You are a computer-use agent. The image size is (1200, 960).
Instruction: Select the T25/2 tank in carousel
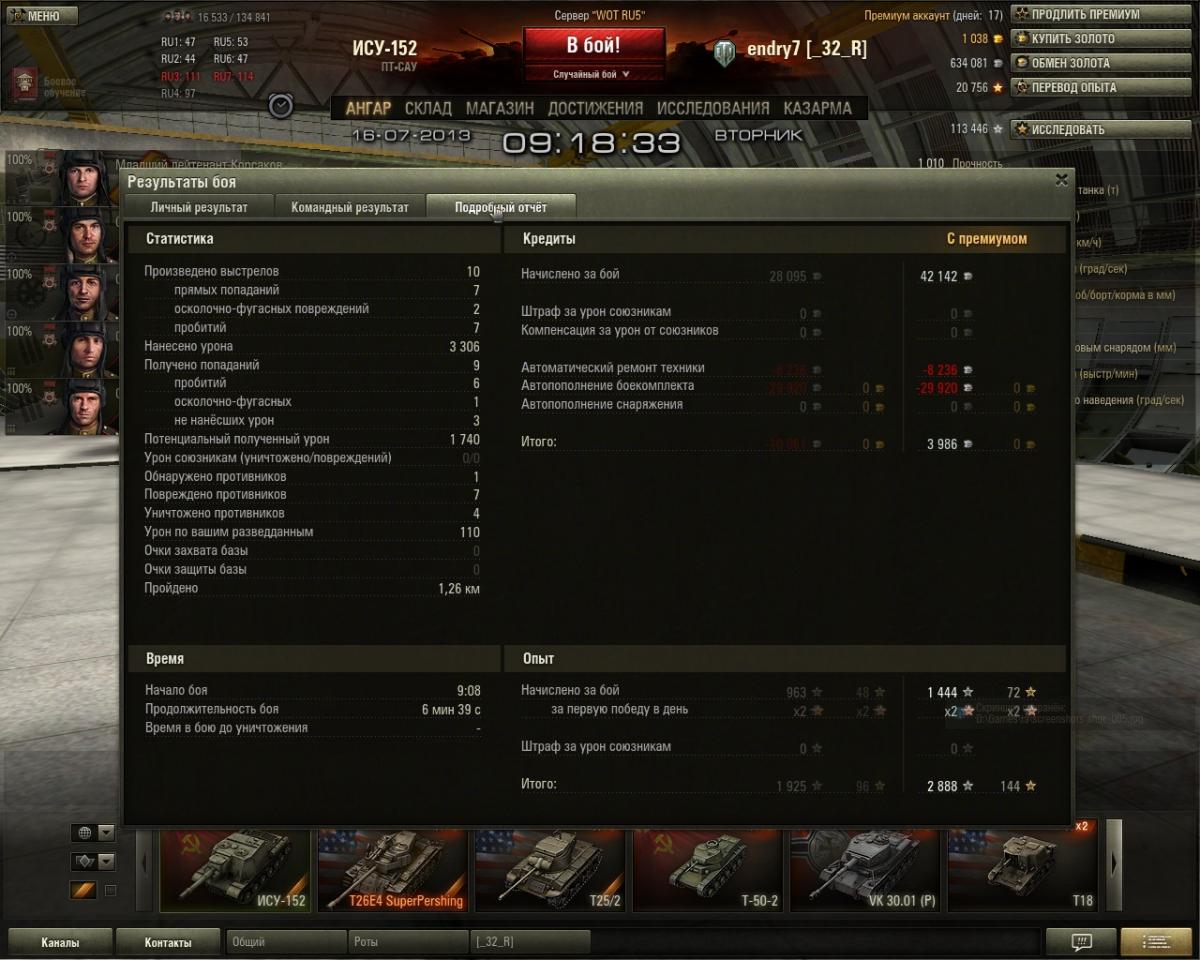pyautogui.click(x=550, y=869)
